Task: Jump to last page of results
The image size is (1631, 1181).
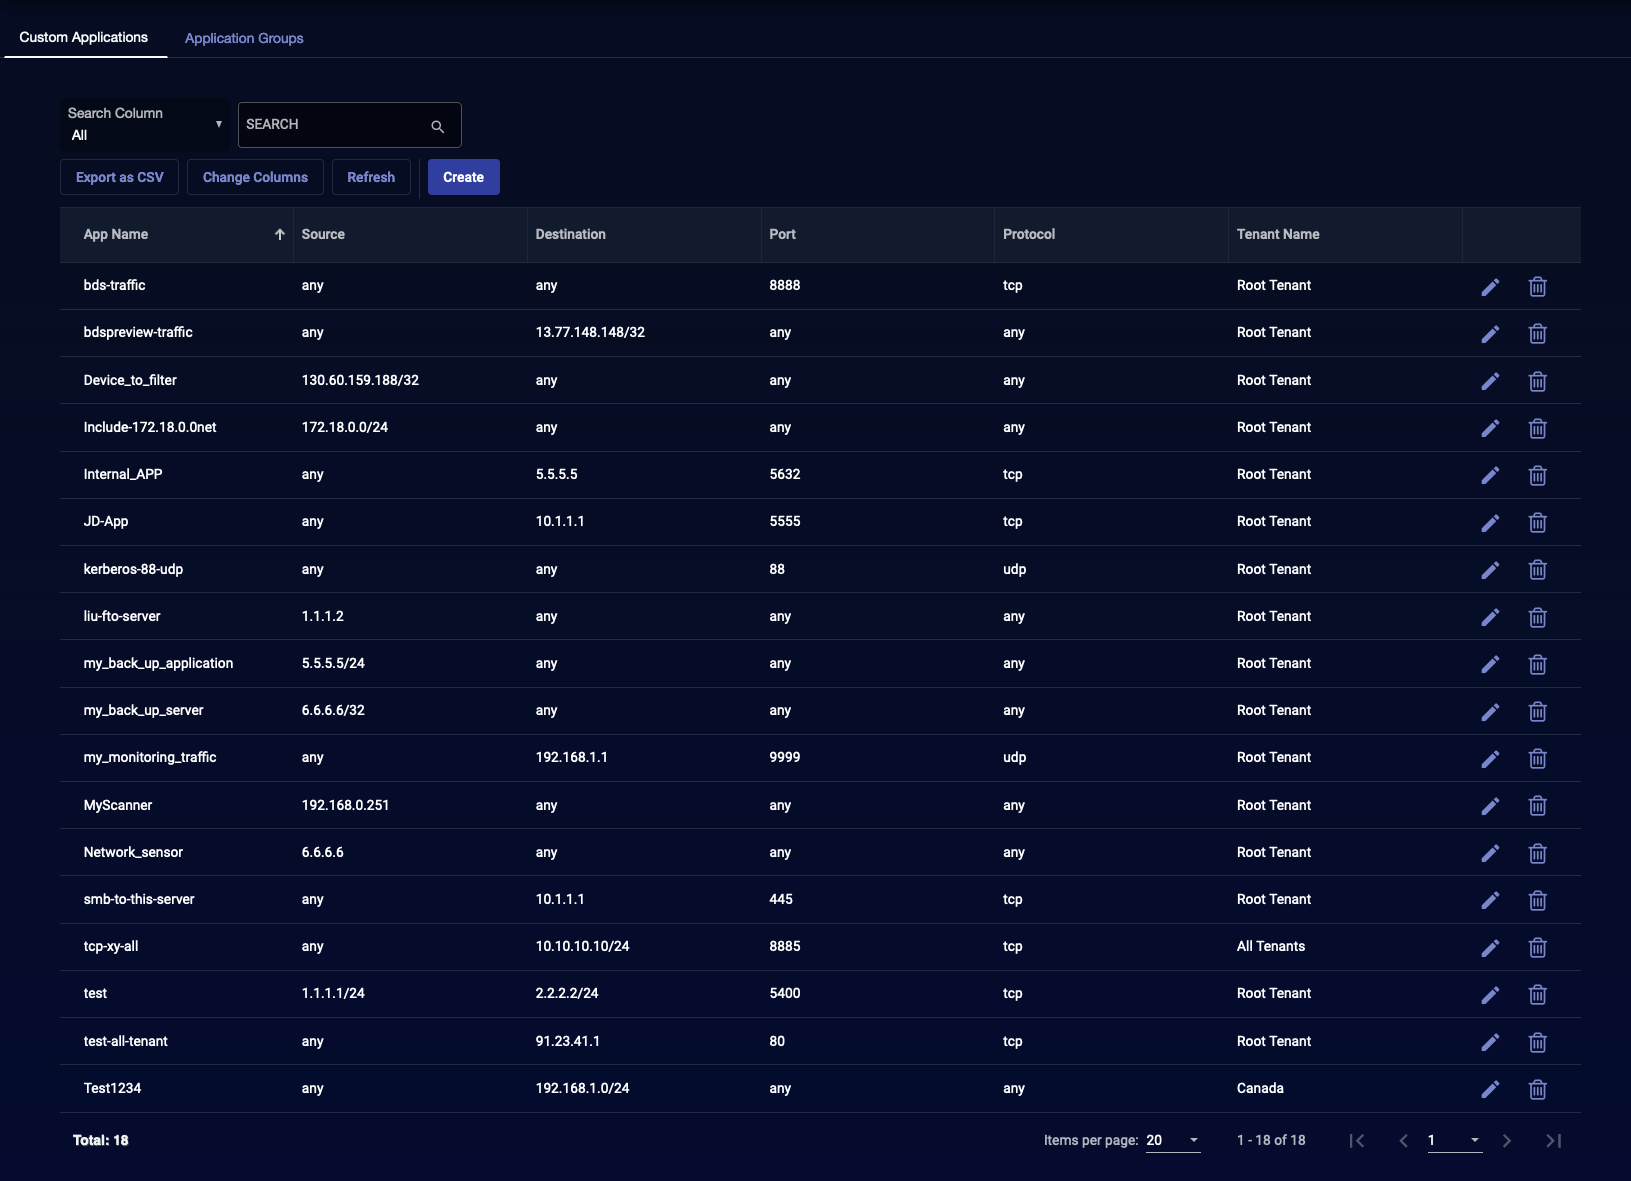Action: pyautogui.click(x=1553, y=1141)
